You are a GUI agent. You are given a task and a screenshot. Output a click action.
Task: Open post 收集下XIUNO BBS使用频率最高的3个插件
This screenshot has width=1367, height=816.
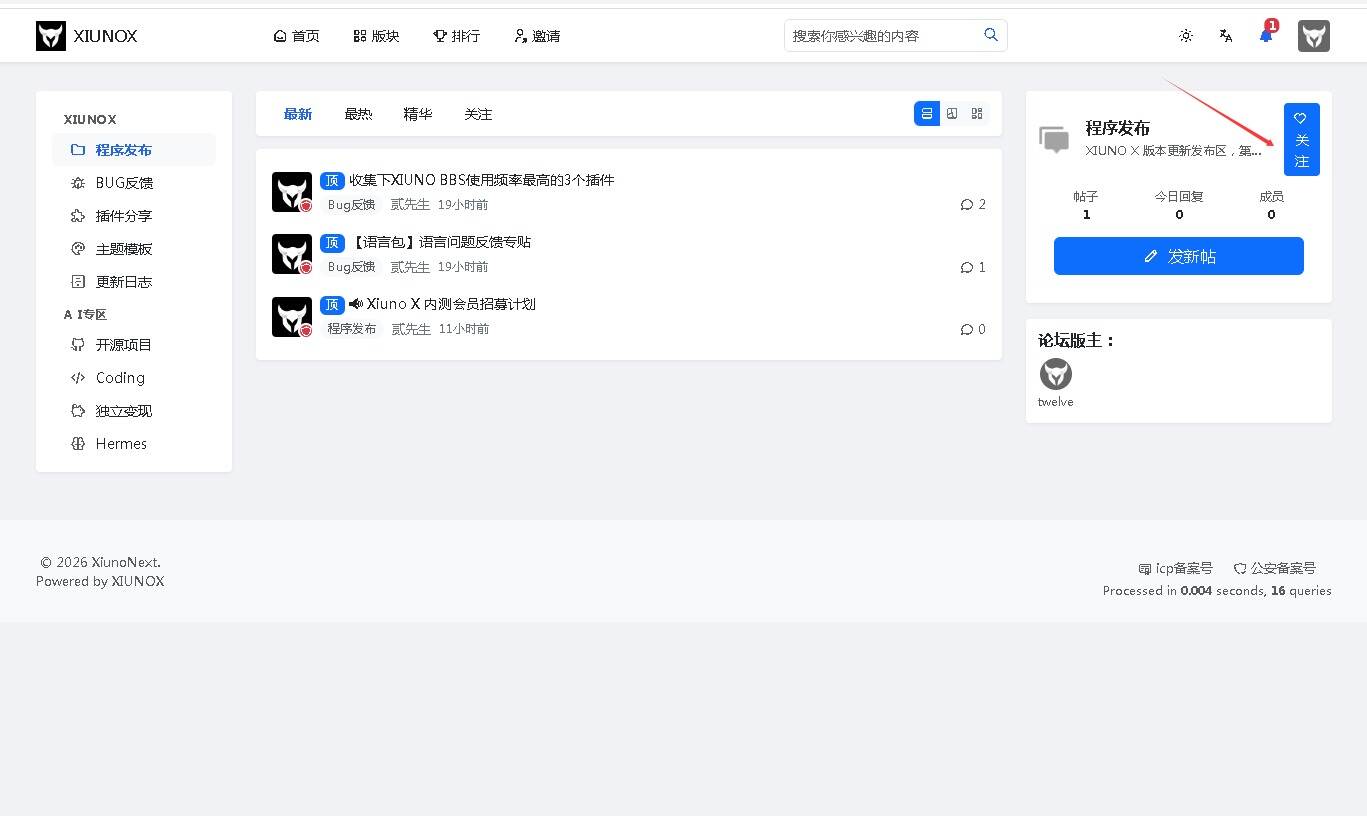coord(481,180)
